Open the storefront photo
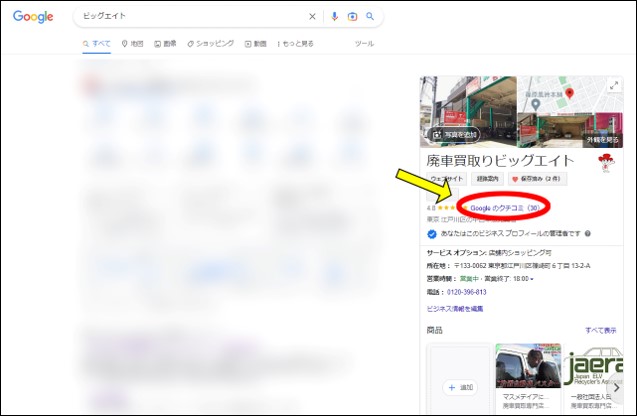Image resolution: width=637 pixels, height=416 pixels. pos(468,112)
